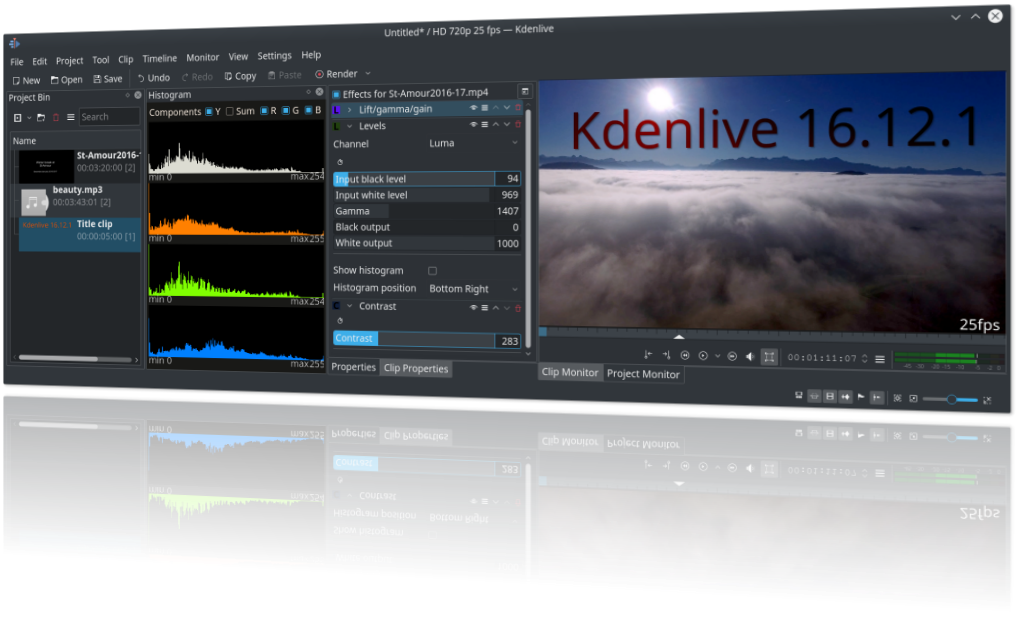1019x630 pixels.
Task: Click the zone fit icon in monitor toolbar
Action: [769, 354]
